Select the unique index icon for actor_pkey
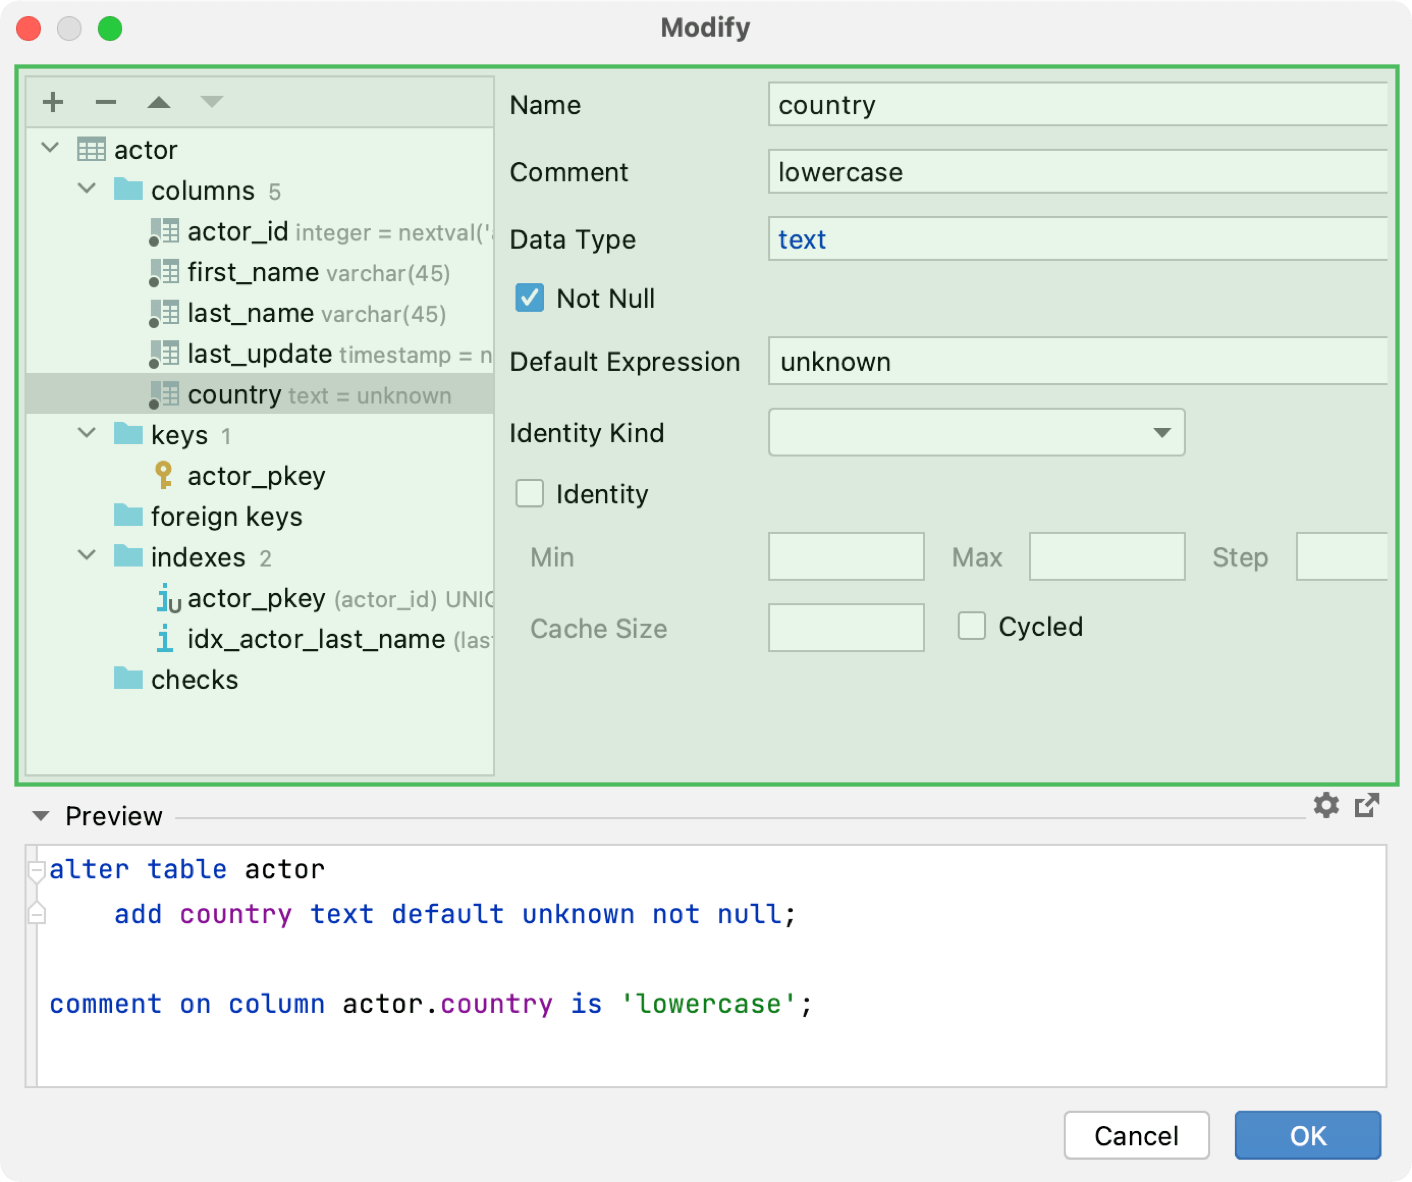 tap(166, 597)
